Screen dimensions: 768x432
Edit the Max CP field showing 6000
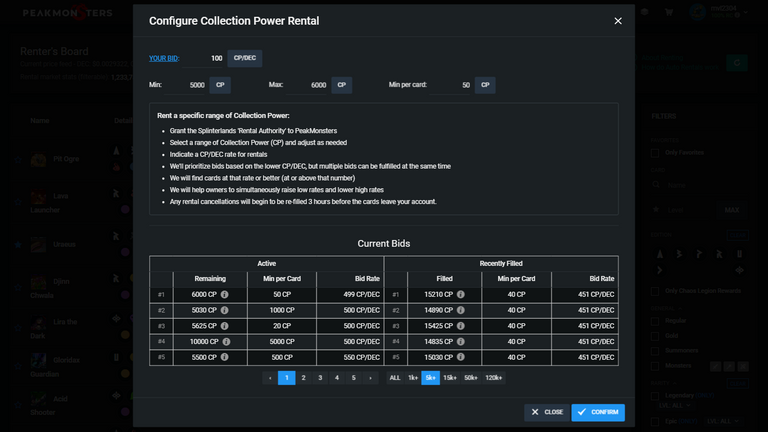307,85
